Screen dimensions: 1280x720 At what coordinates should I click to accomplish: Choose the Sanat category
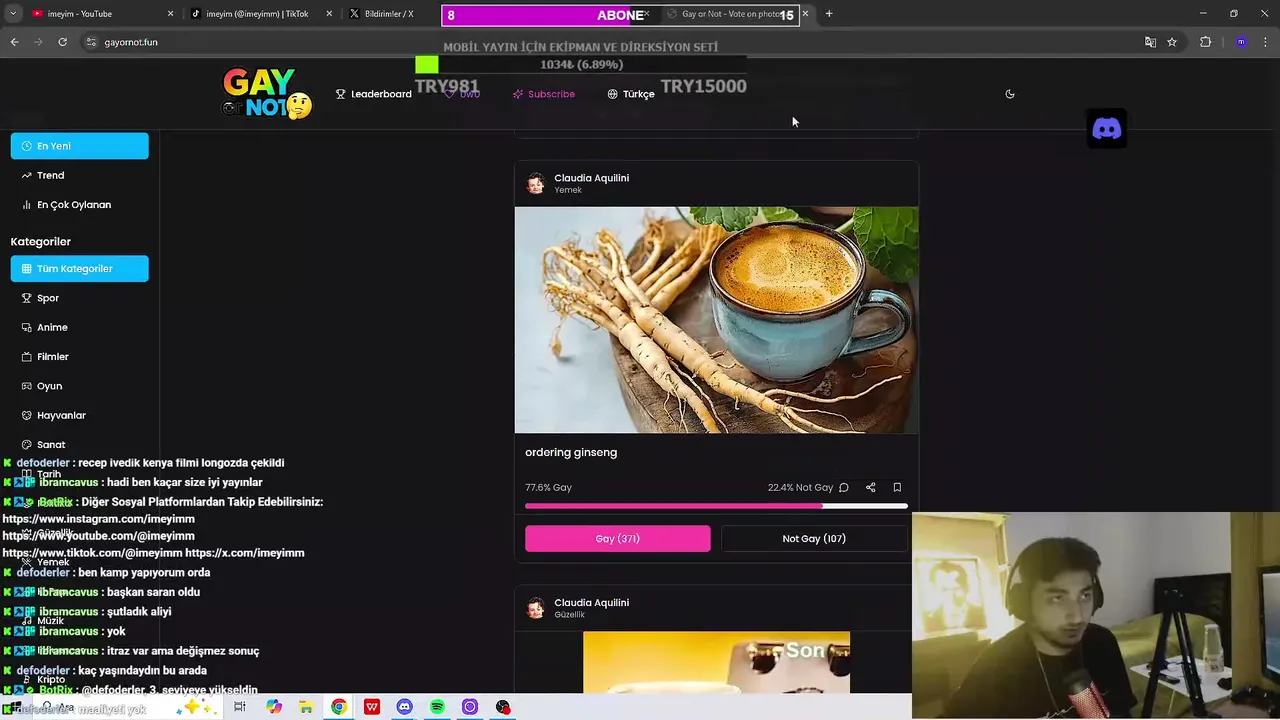(80, 444)
